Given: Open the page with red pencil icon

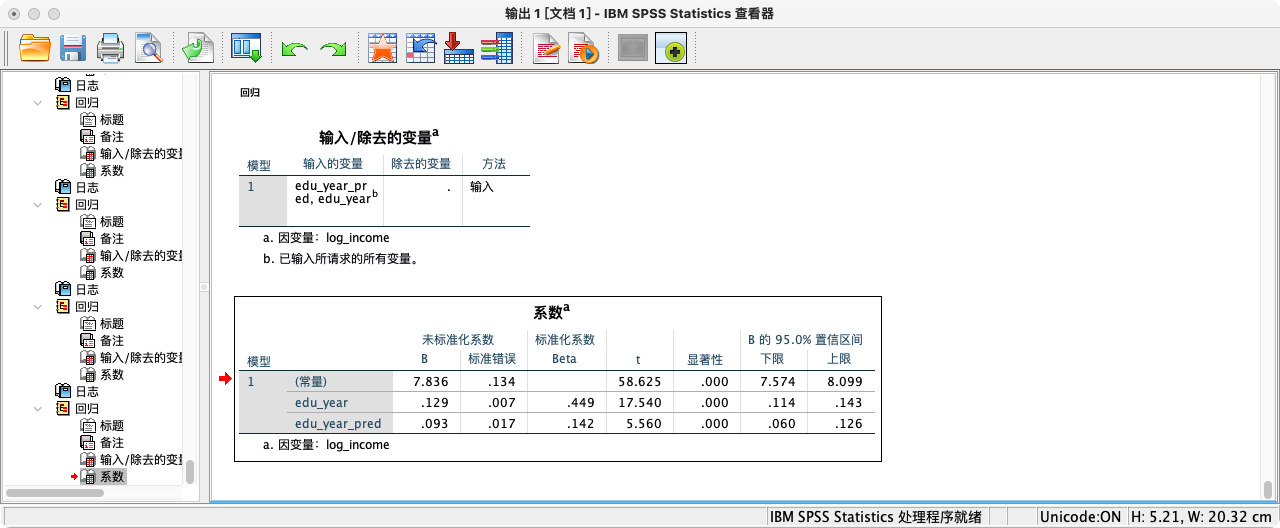Looking at the screenshot, I should coord(546,48).
